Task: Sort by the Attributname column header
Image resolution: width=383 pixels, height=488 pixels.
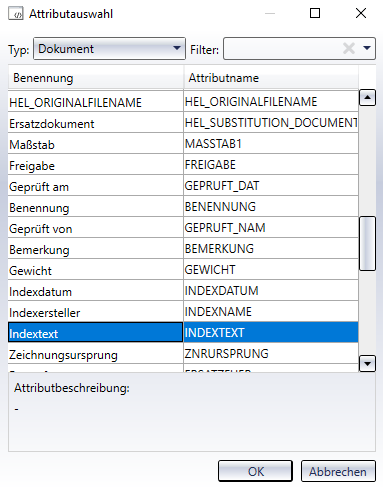Action: click(x=271, y=78)
